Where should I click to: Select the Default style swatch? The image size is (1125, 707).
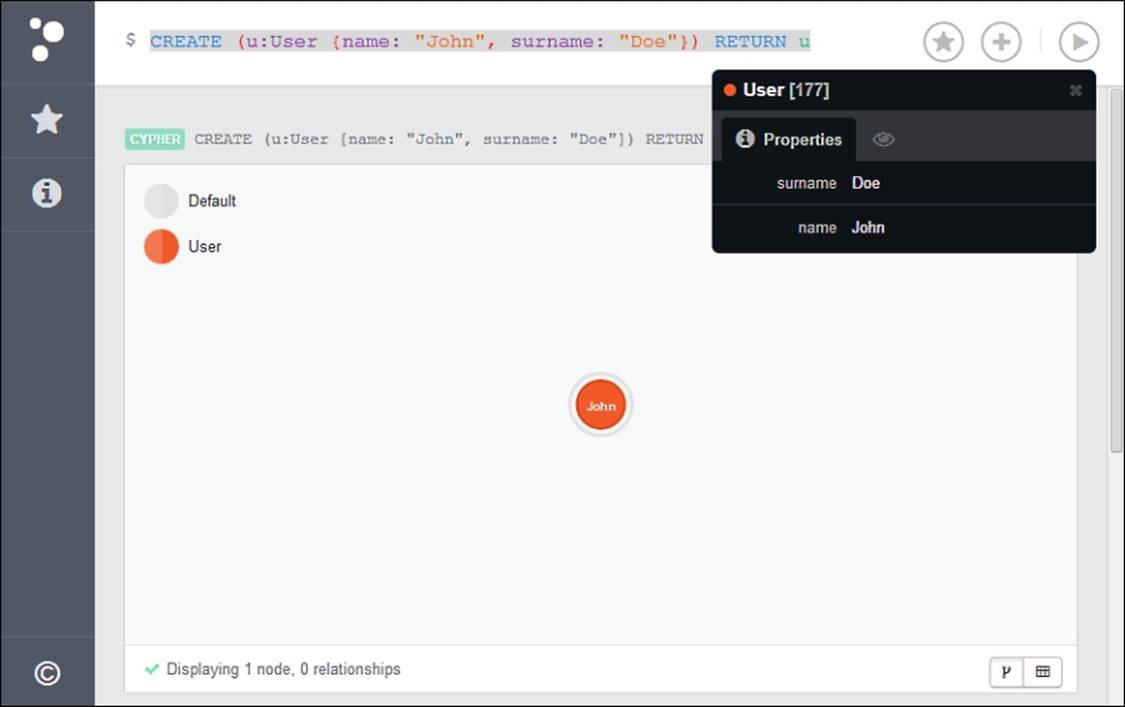pos(161,201)
